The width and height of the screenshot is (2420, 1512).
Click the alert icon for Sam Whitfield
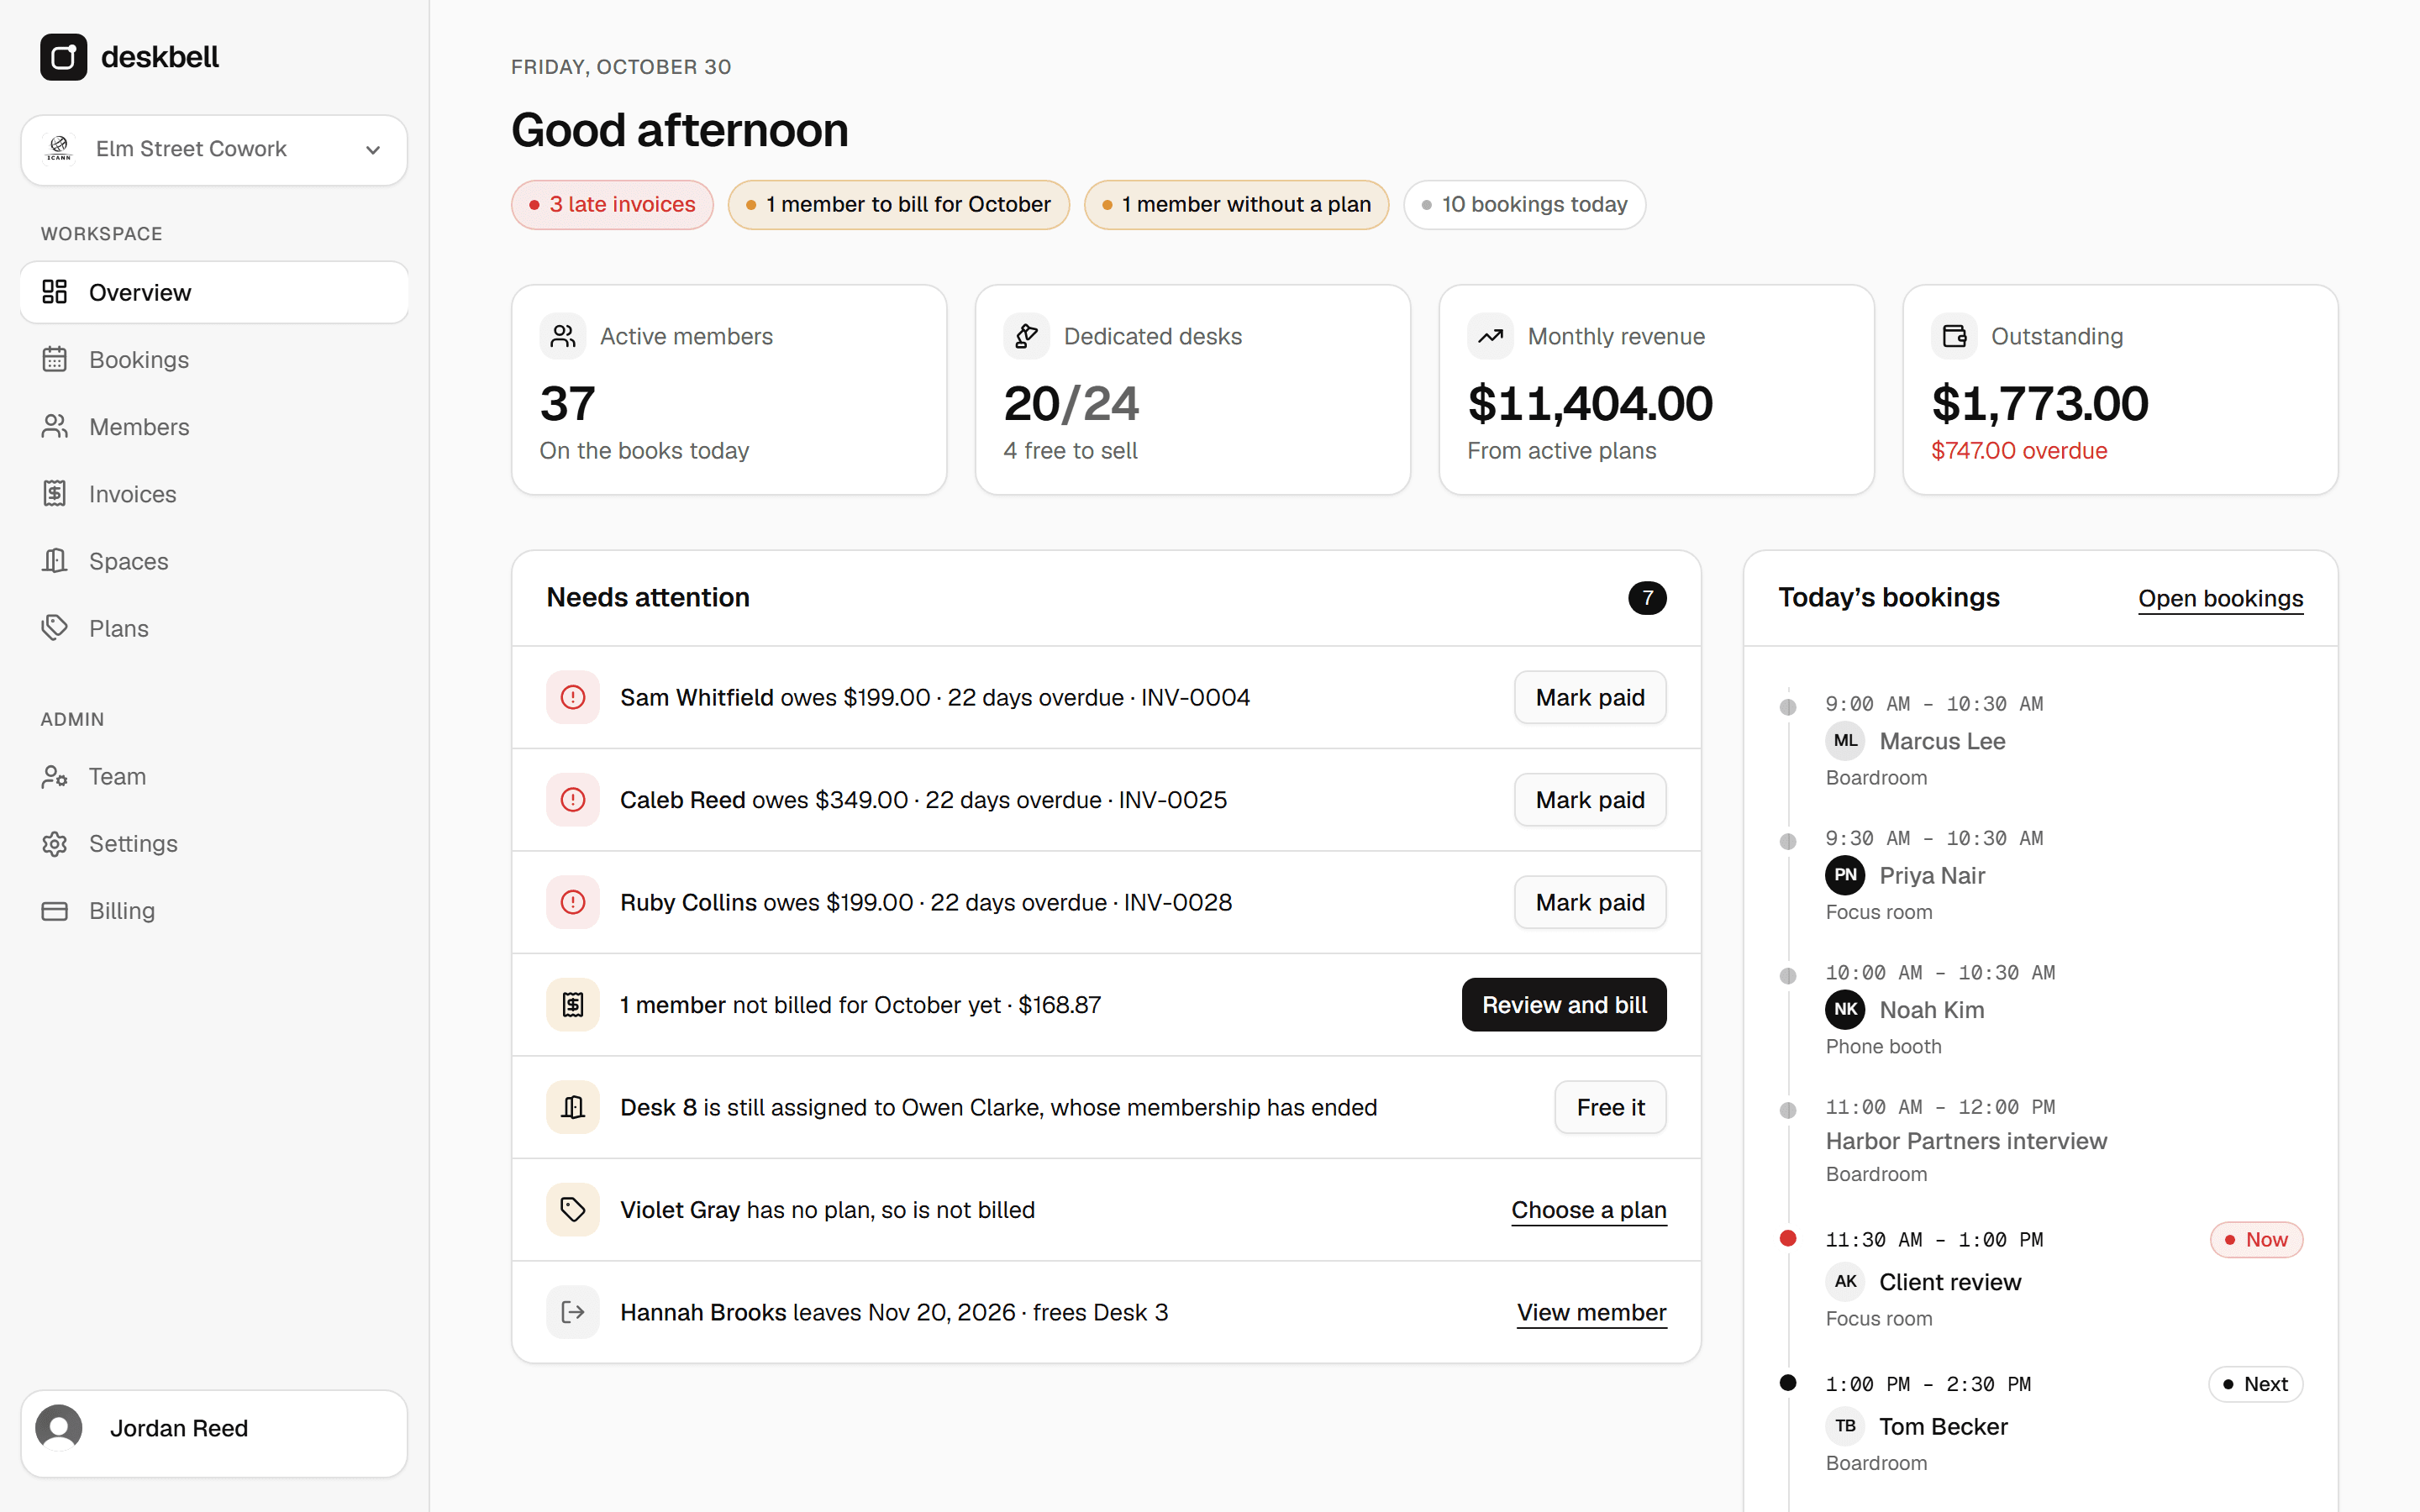[x=573, y=697]
